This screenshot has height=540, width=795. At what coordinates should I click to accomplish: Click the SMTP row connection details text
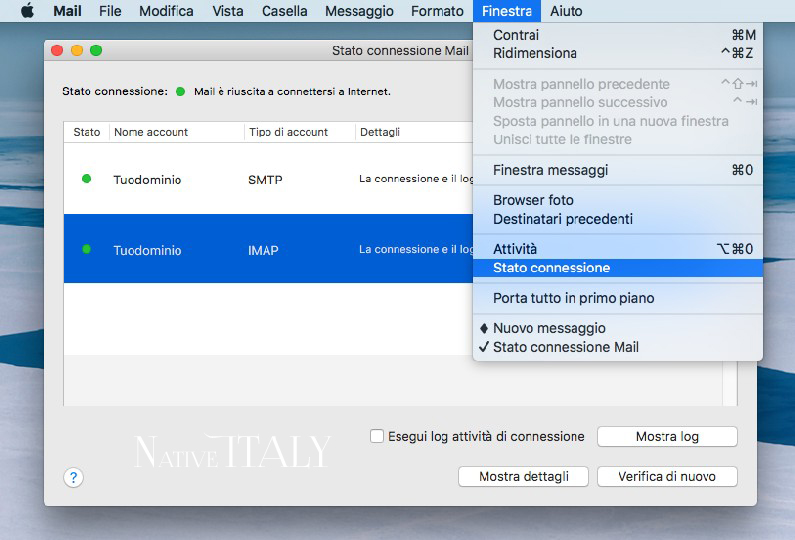pyautogui.click(x=416, y=178)
